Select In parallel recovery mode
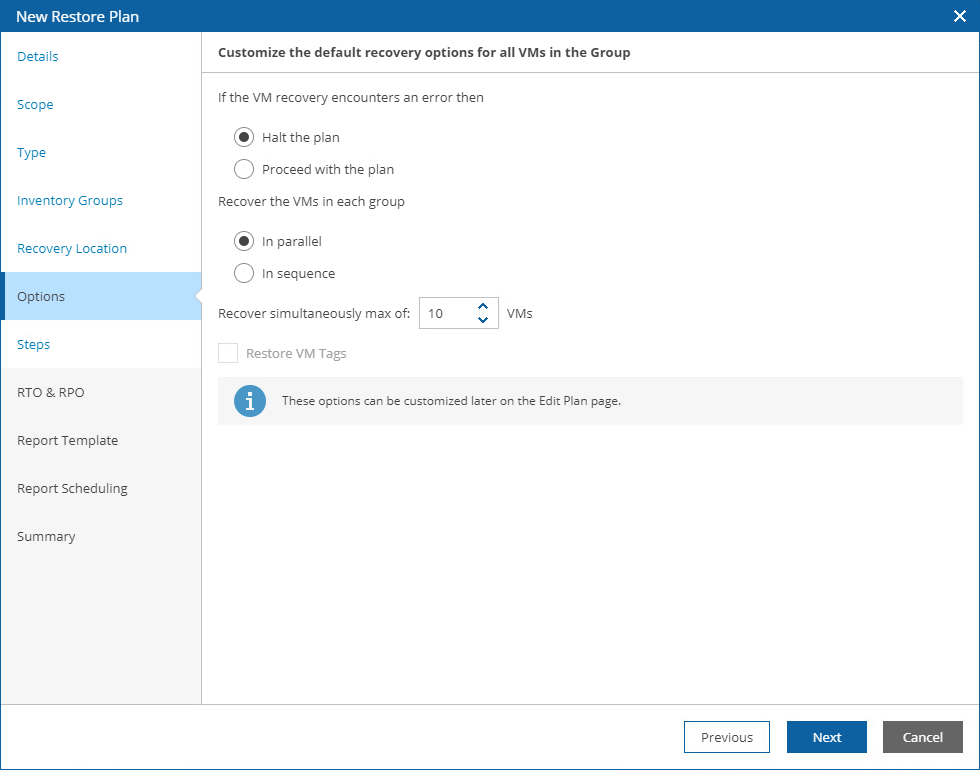 (243, 241)
